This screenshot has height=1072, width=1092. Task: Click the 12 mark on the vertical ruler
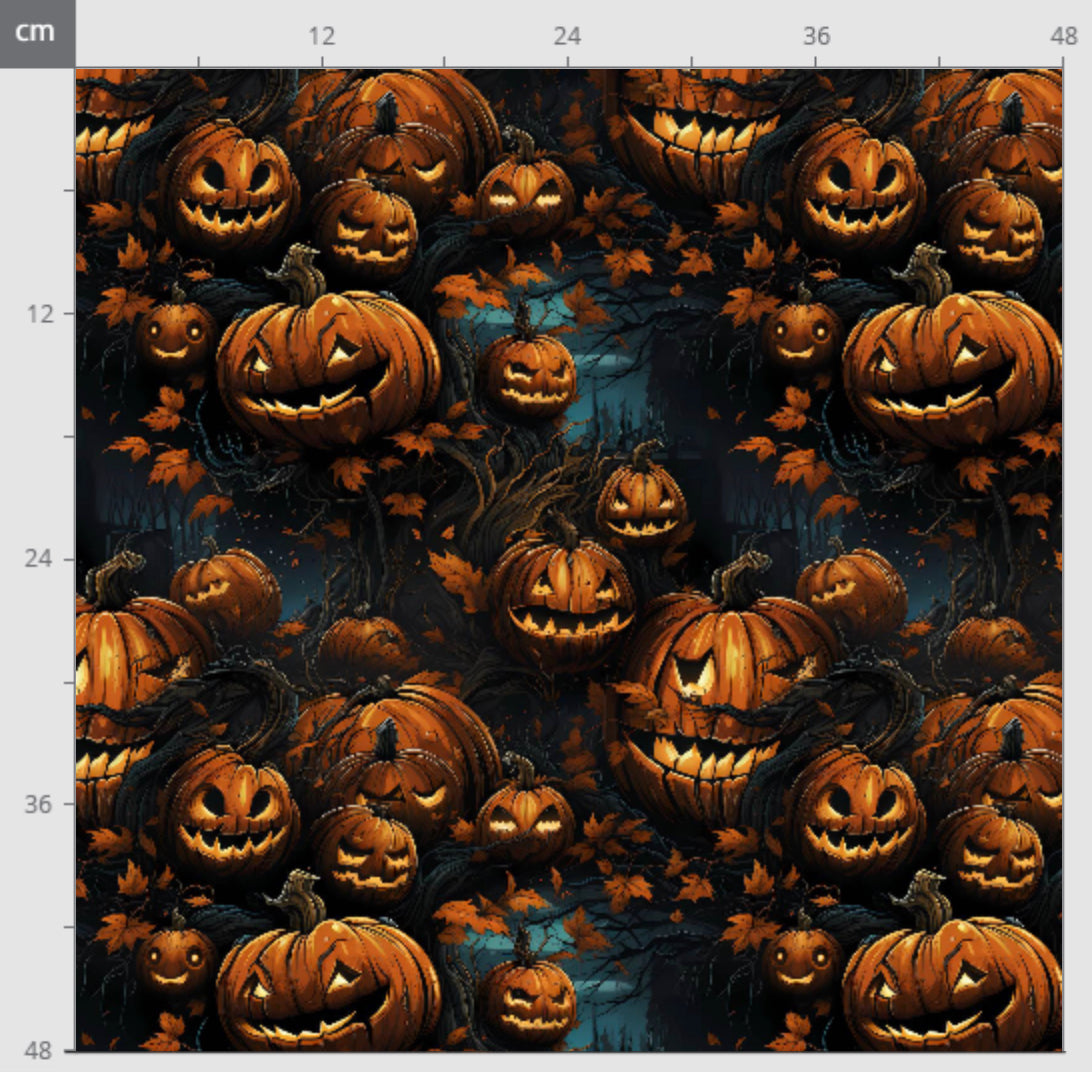[x=40, y=313]
